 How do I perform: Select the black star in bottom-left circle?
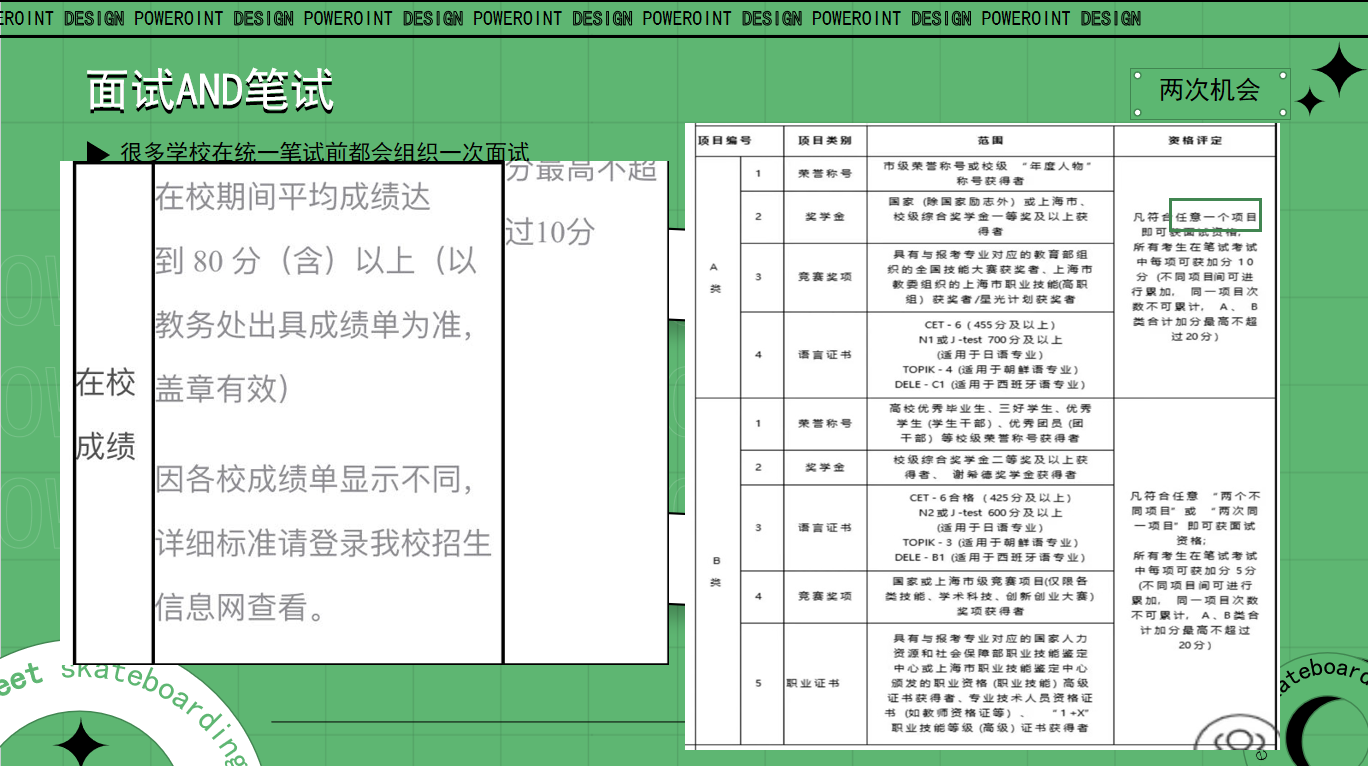(x=81, y=744)
